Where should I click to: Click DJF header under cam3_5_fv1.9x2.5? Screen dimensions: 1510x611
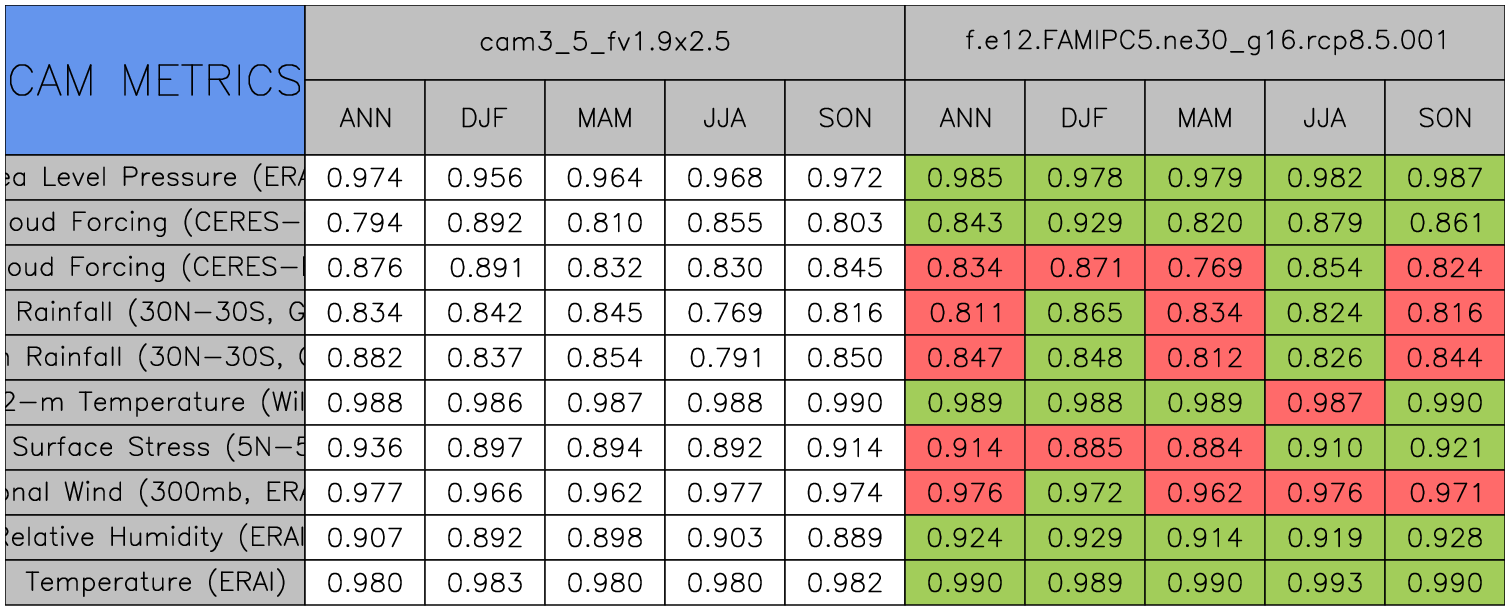coord(485,118)
